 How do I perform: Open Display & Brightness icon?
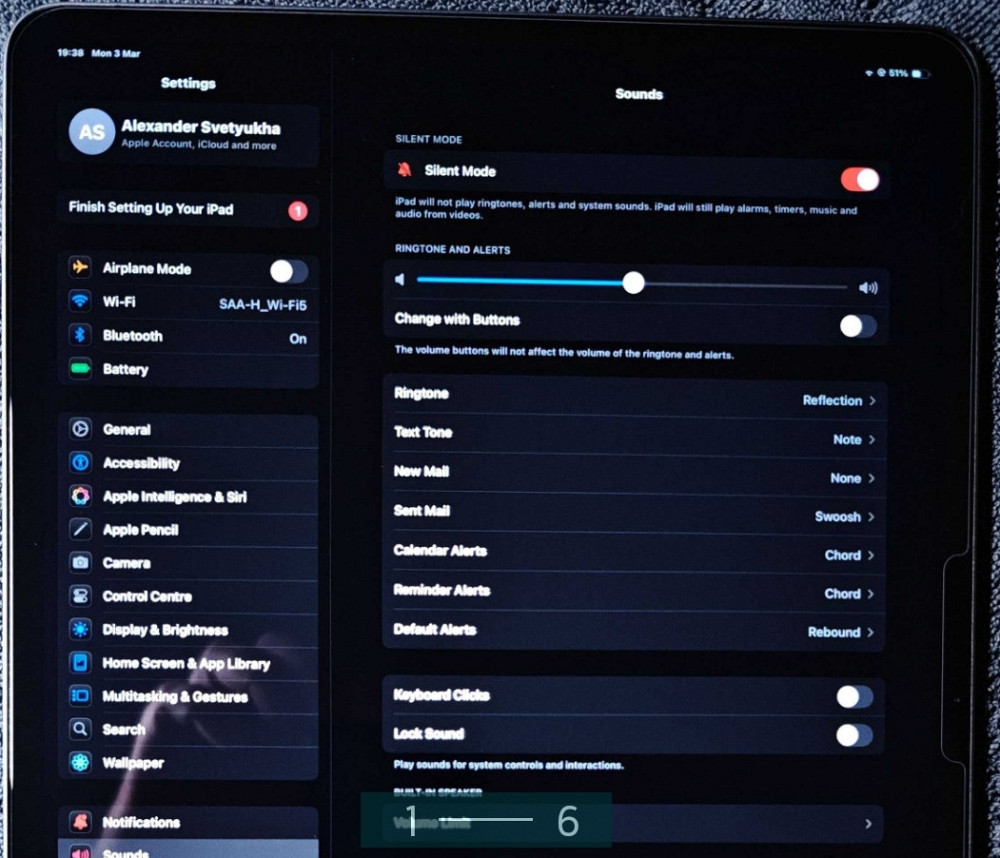(x=80, y=630)
